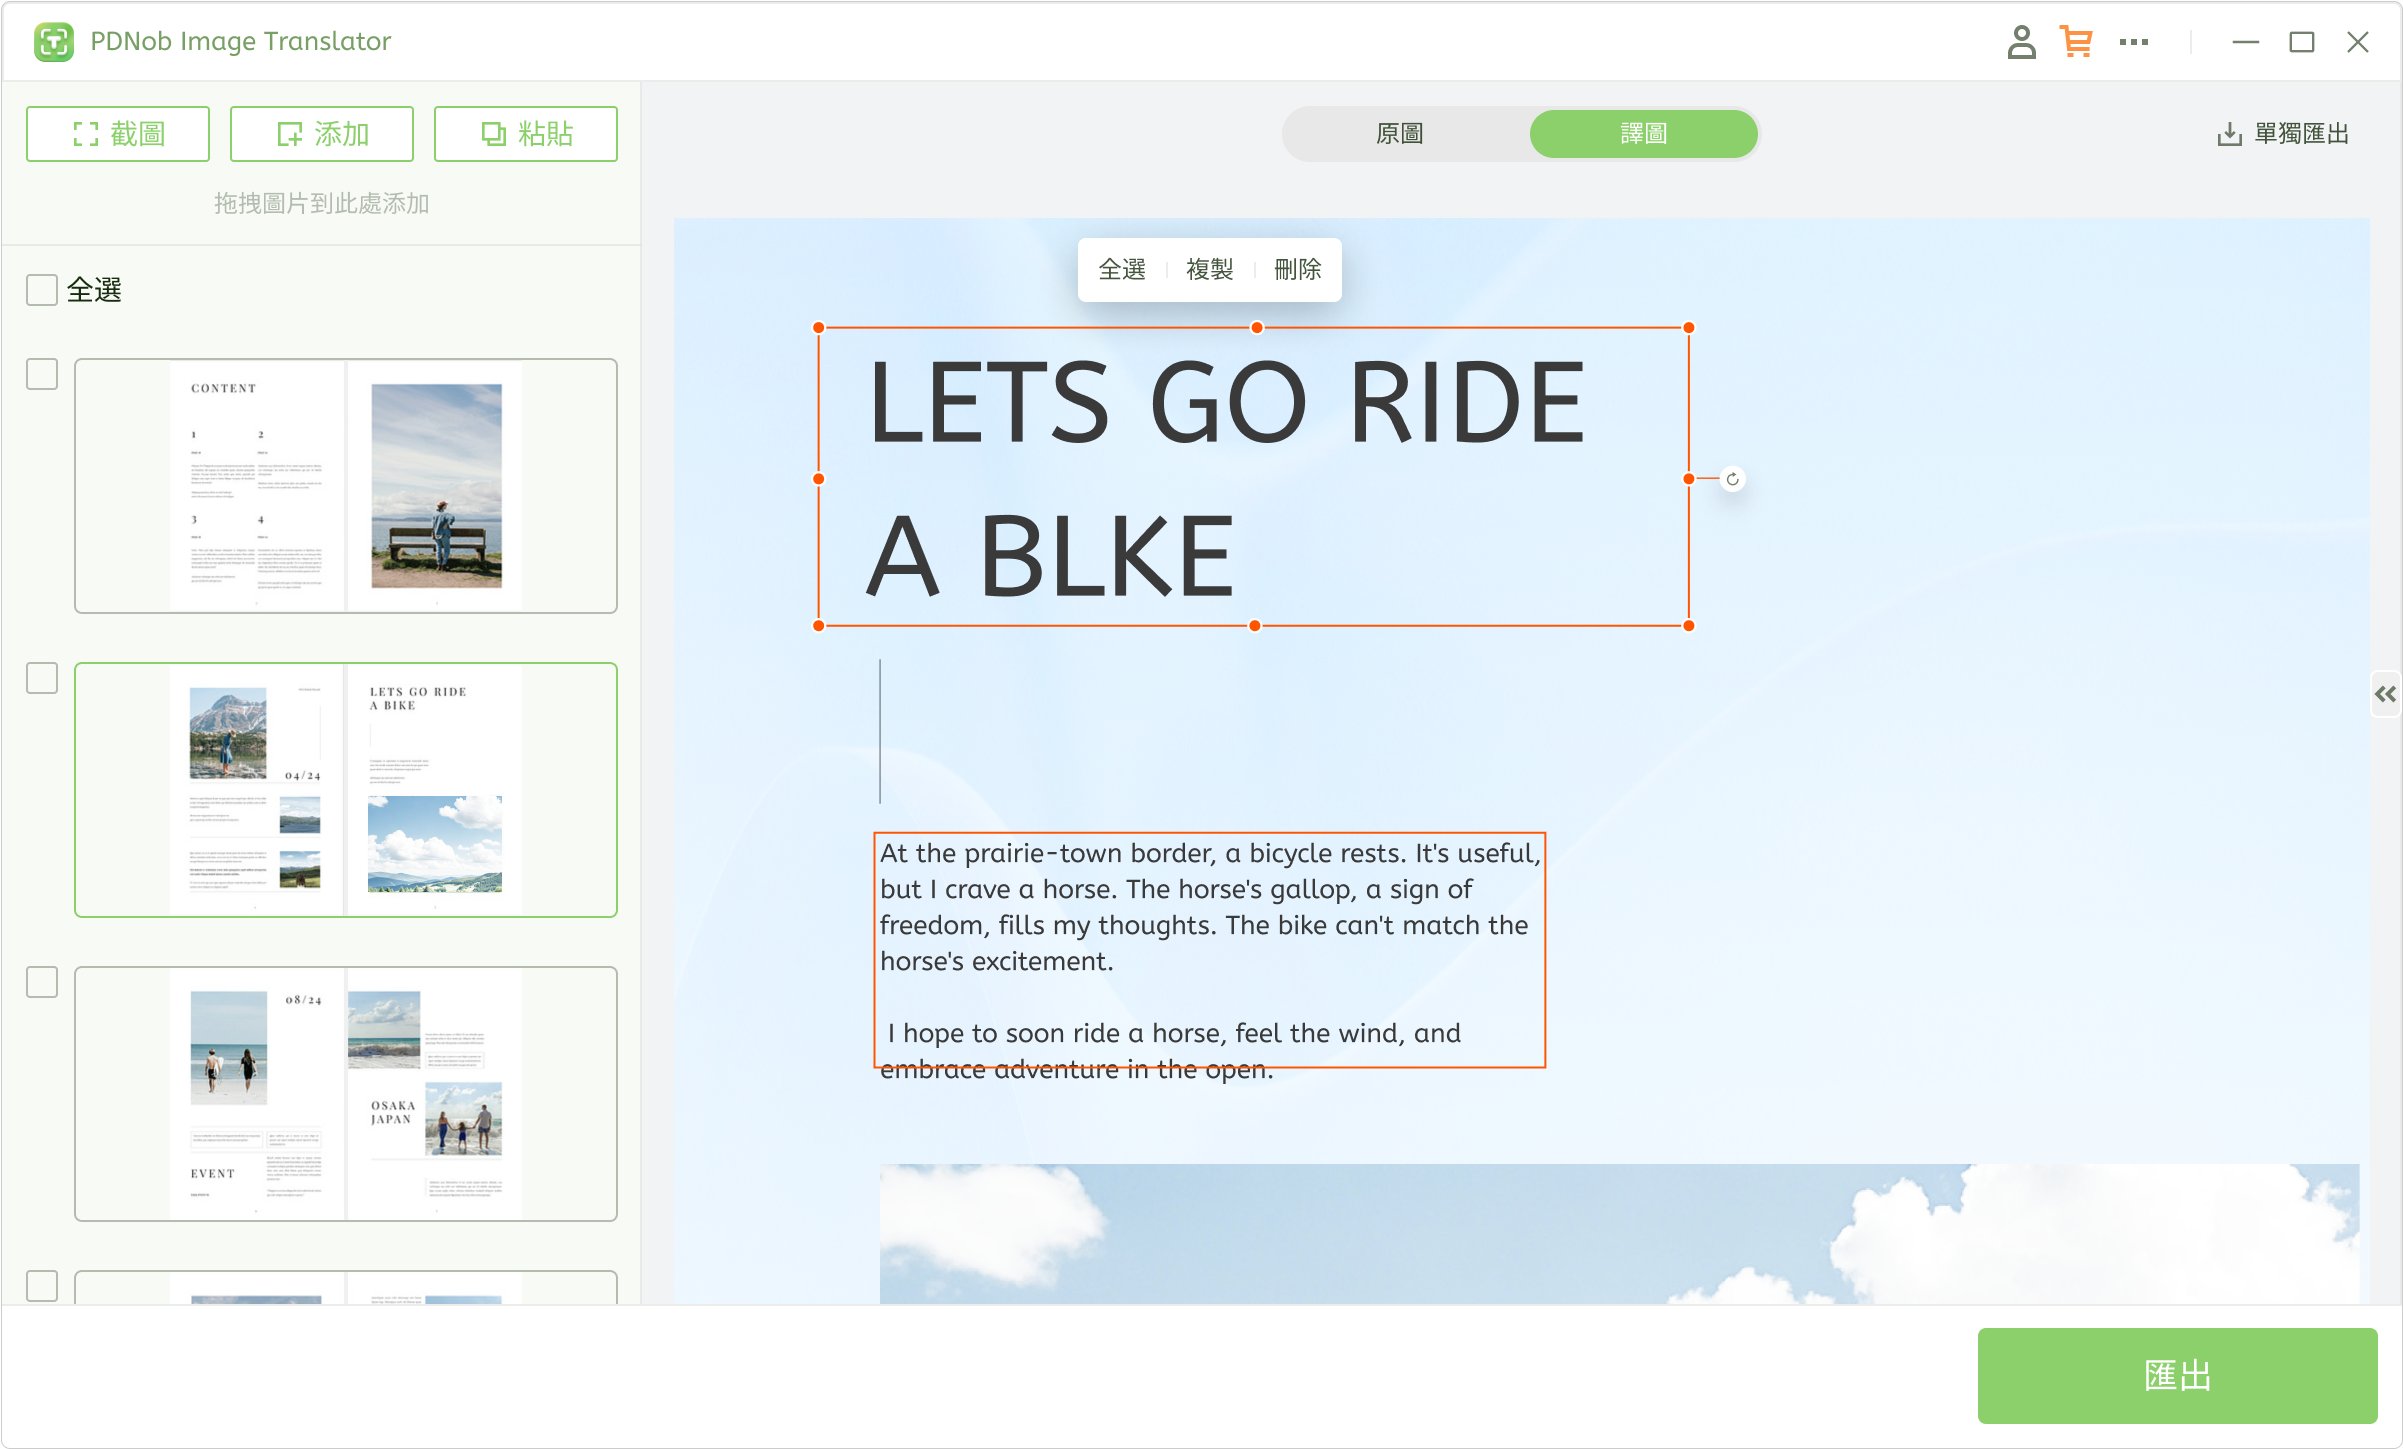The image size is (2403, 1449).
Task: Open the CONTENT page thumbnail
Action: pos(346,486)
